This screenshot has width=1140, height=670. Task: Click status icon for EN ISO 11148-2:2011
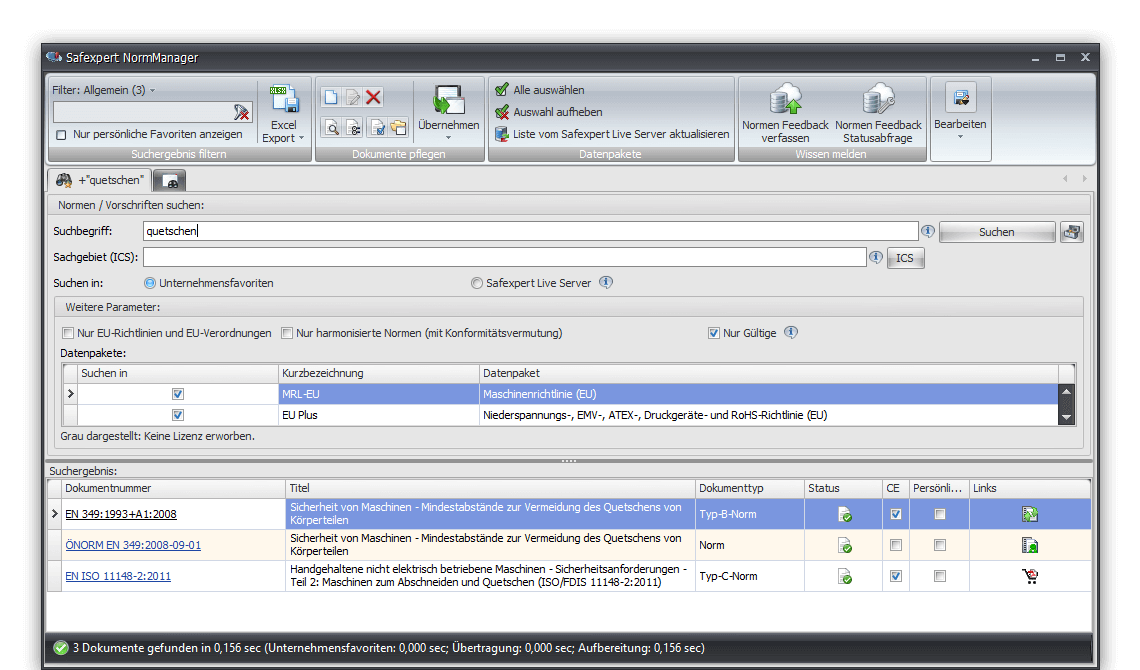844,576
